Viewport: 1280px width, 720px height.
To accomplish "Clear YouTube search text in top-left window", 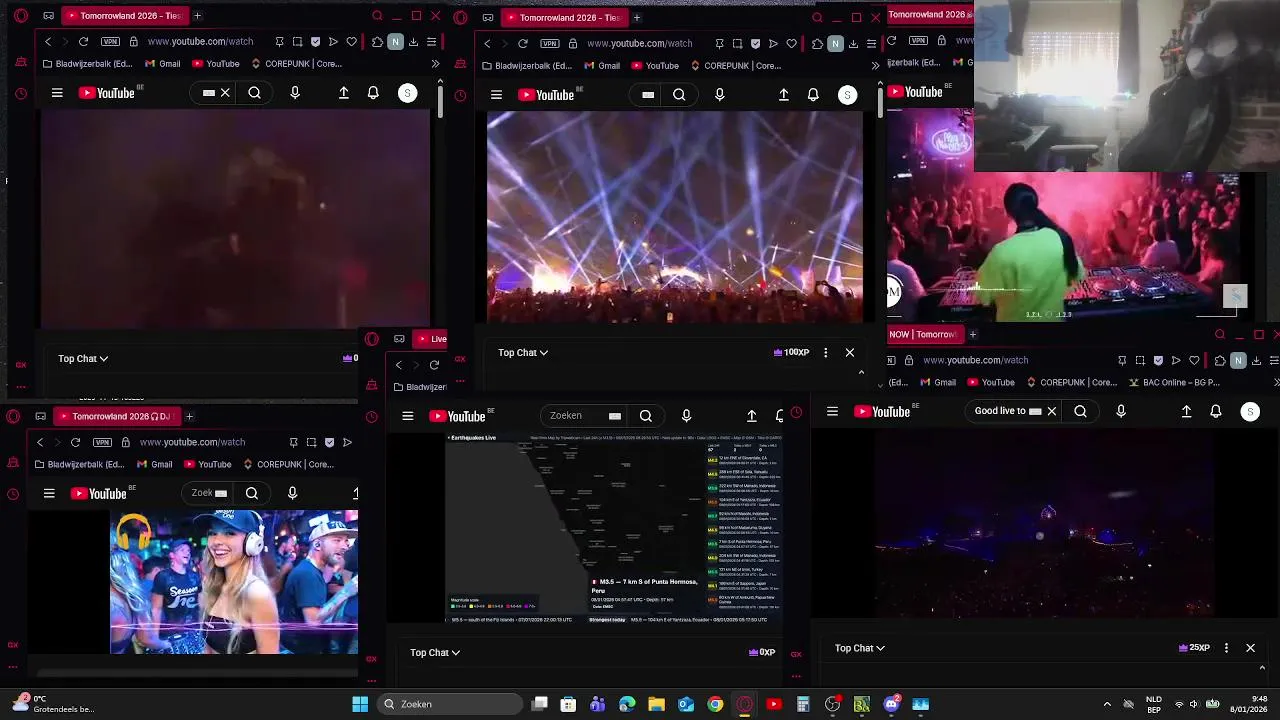I will (225, 93).
